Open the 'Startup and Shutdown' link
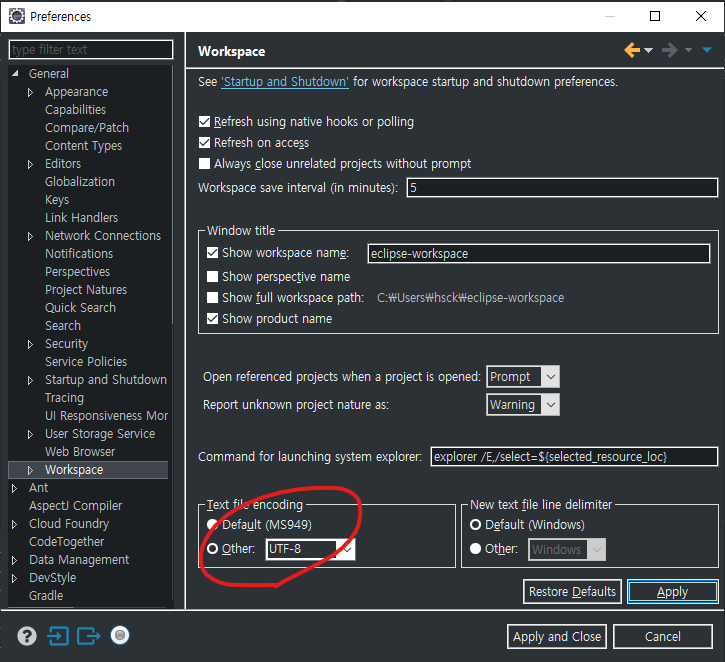The height and width of the screenshot is (662, 725). pos(285,82)
